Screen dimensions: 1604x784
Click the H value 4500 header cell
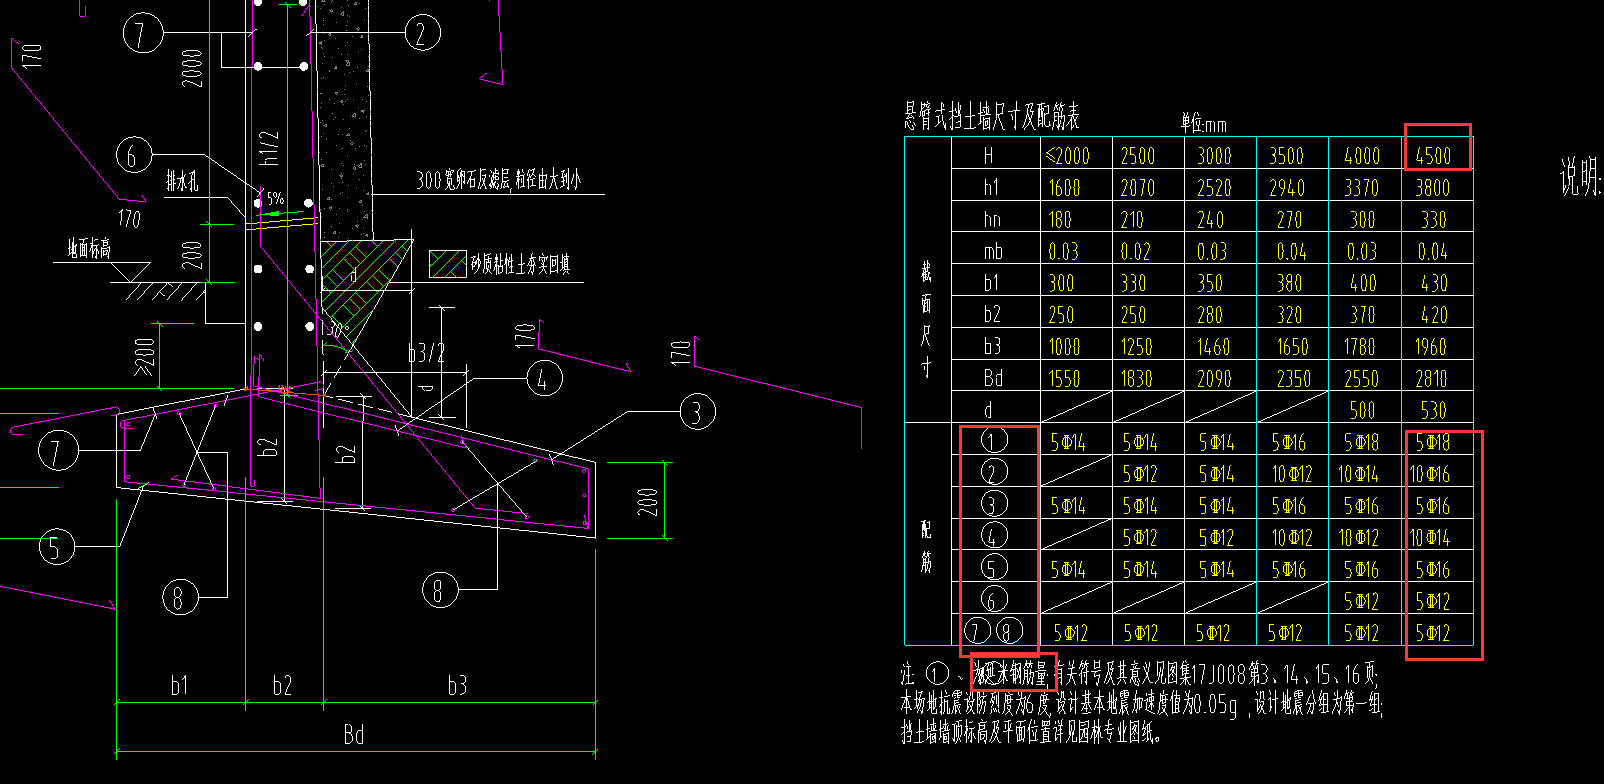click(x=1433, y=156)
